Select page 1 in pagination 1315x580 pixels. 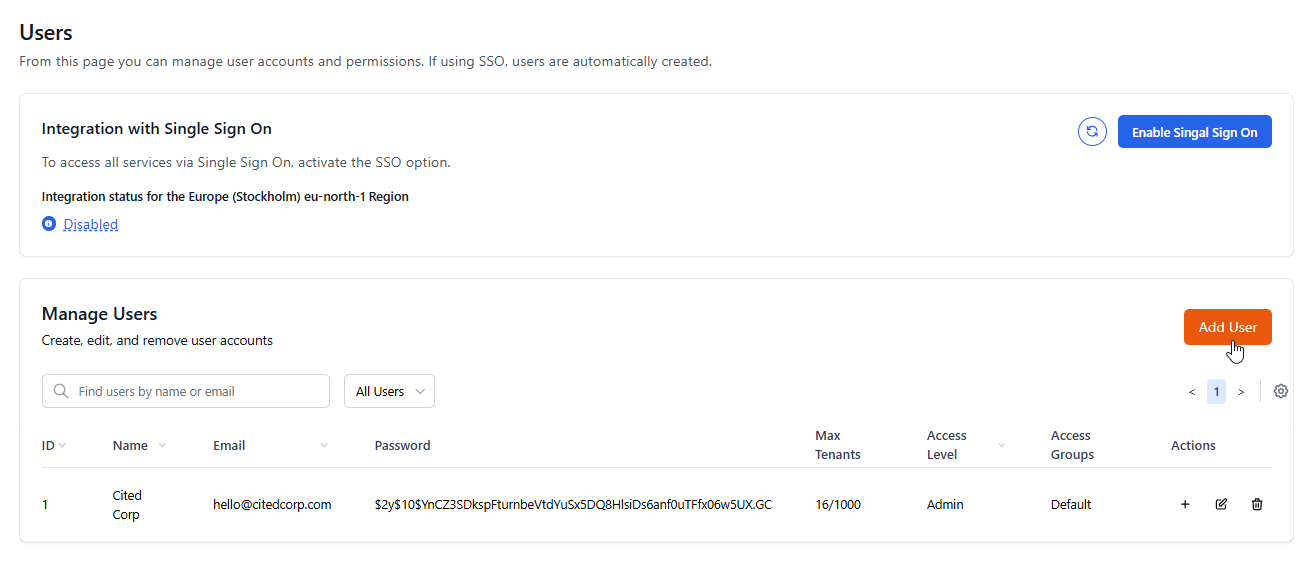coord(1216,391)
